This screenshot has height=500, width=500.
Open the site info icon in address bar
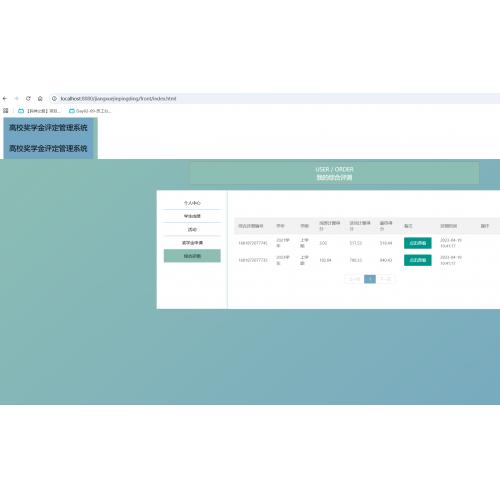tap(54, 98)
